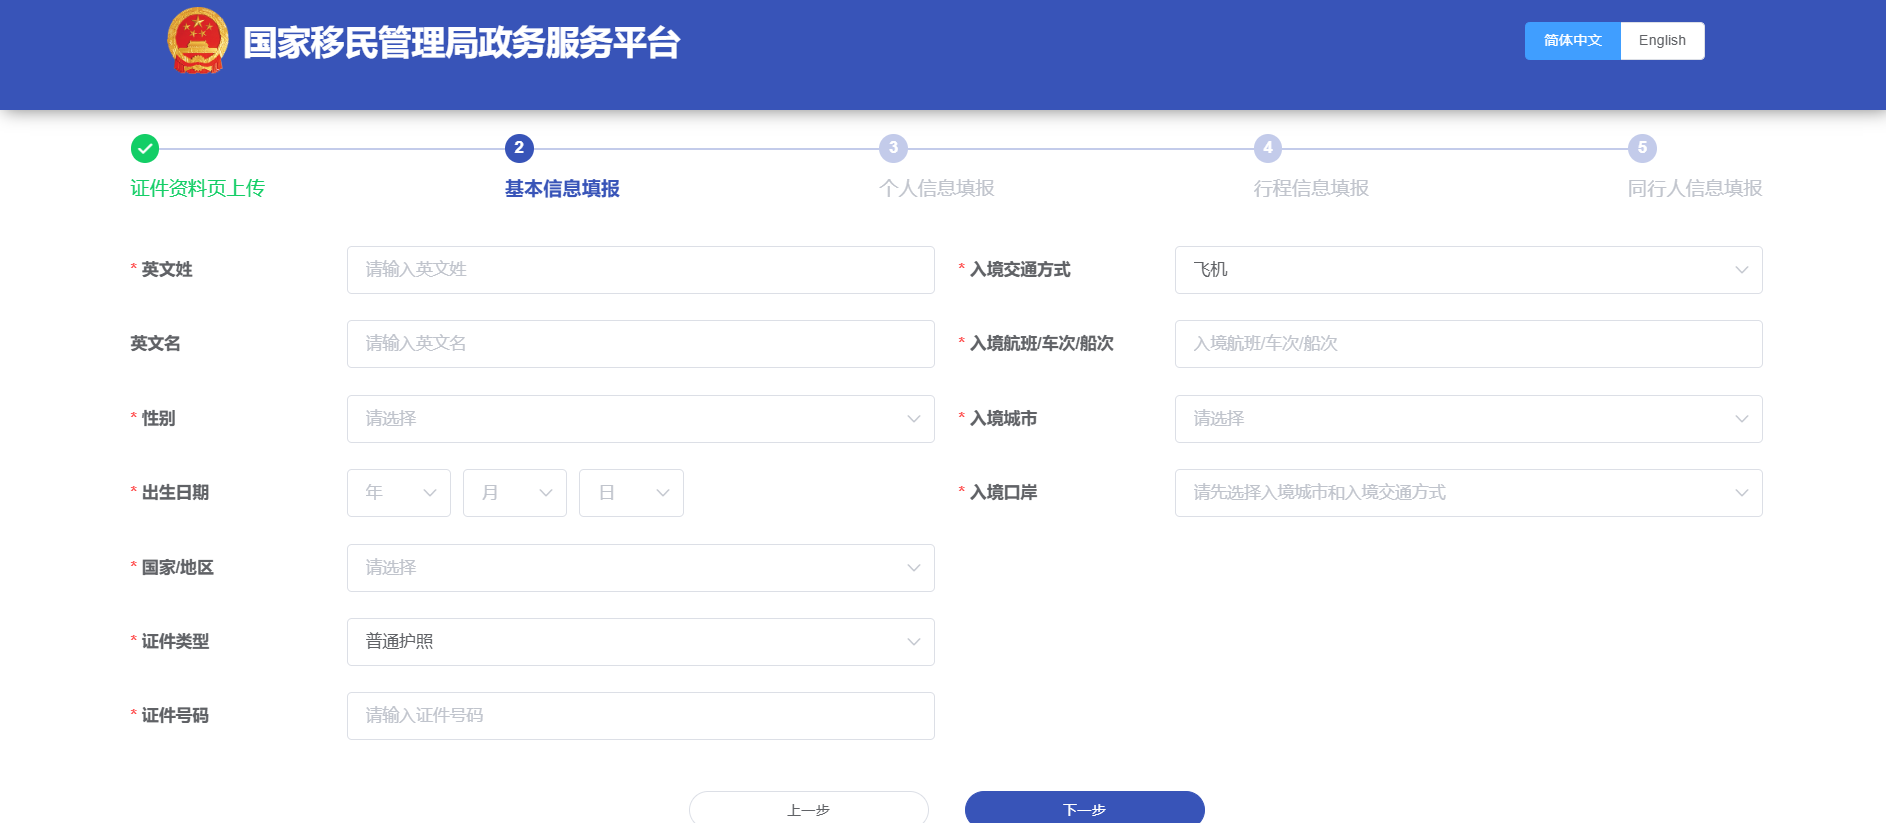Click the 英文姓 label
Screen dimensions: 1886x823
coord(167,270)
